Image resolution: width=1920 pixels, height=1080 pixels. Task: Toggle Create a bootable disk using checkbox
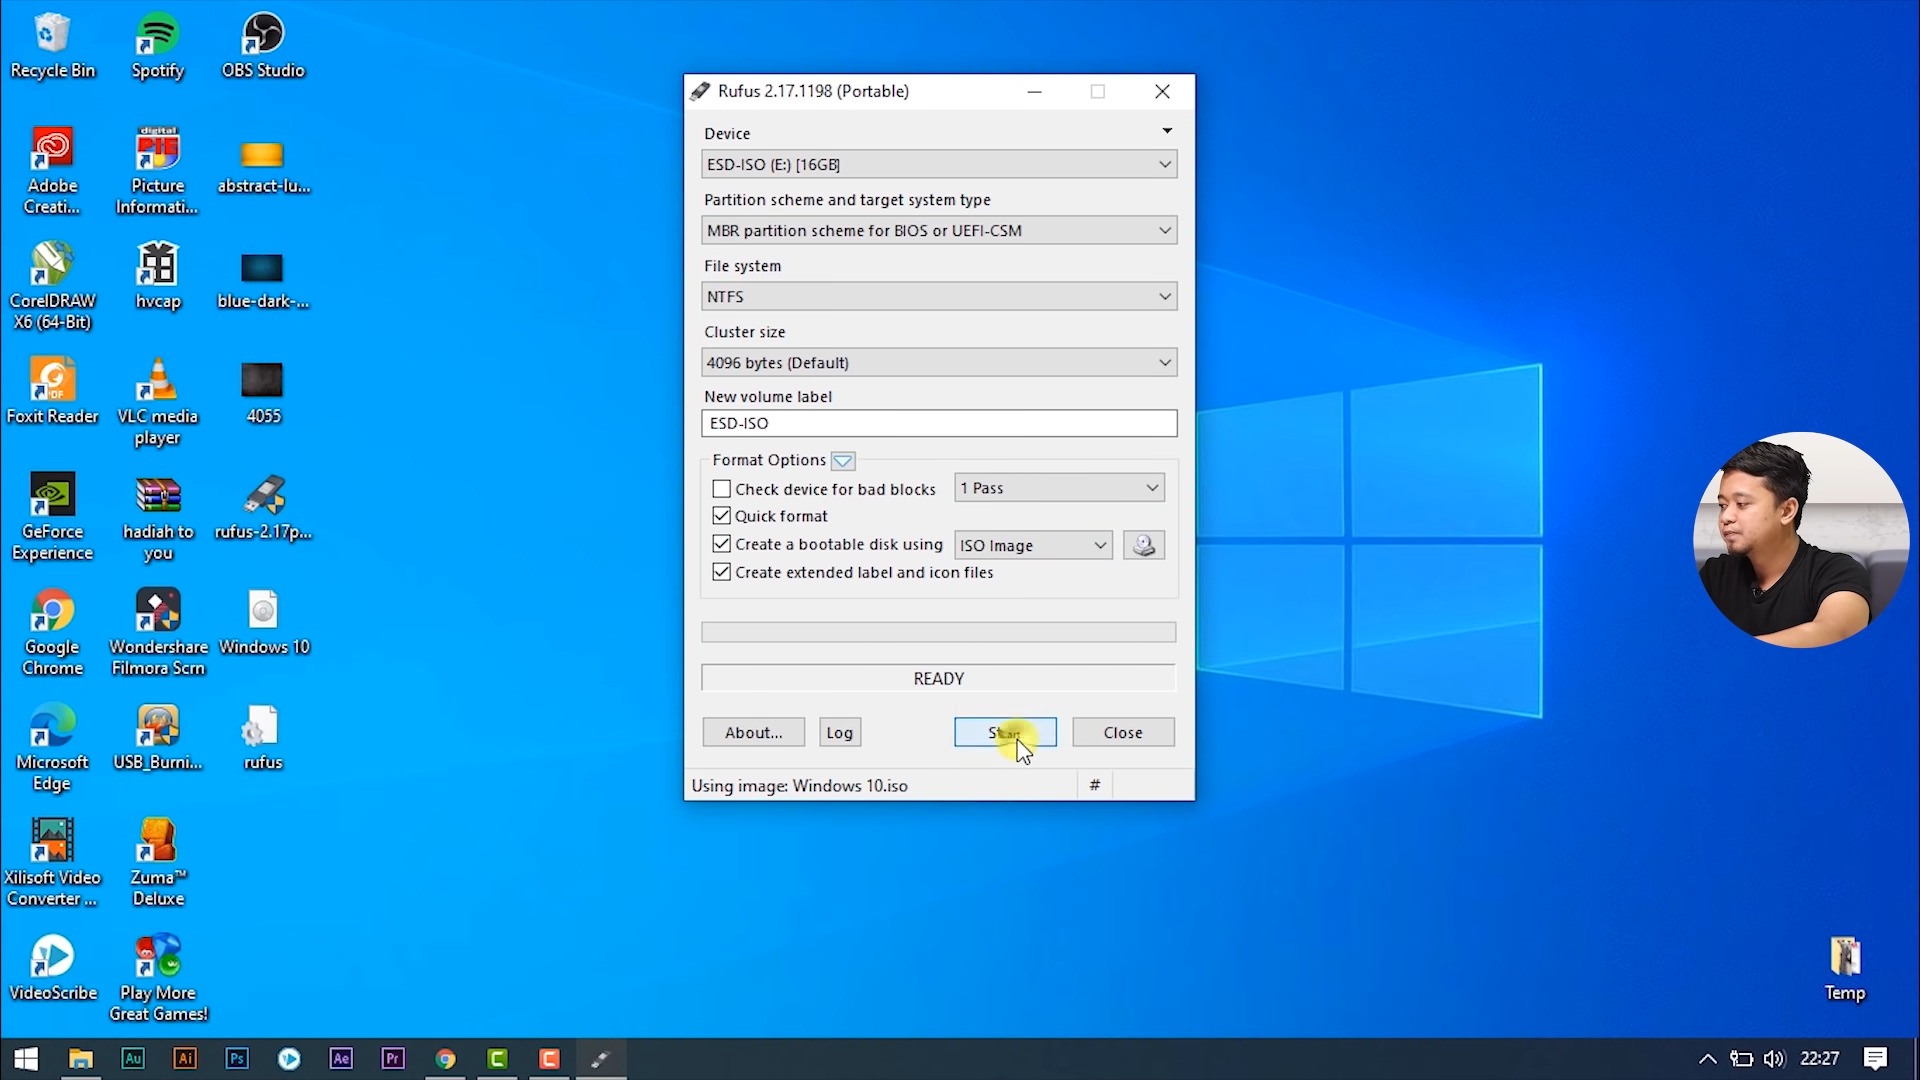721,544
